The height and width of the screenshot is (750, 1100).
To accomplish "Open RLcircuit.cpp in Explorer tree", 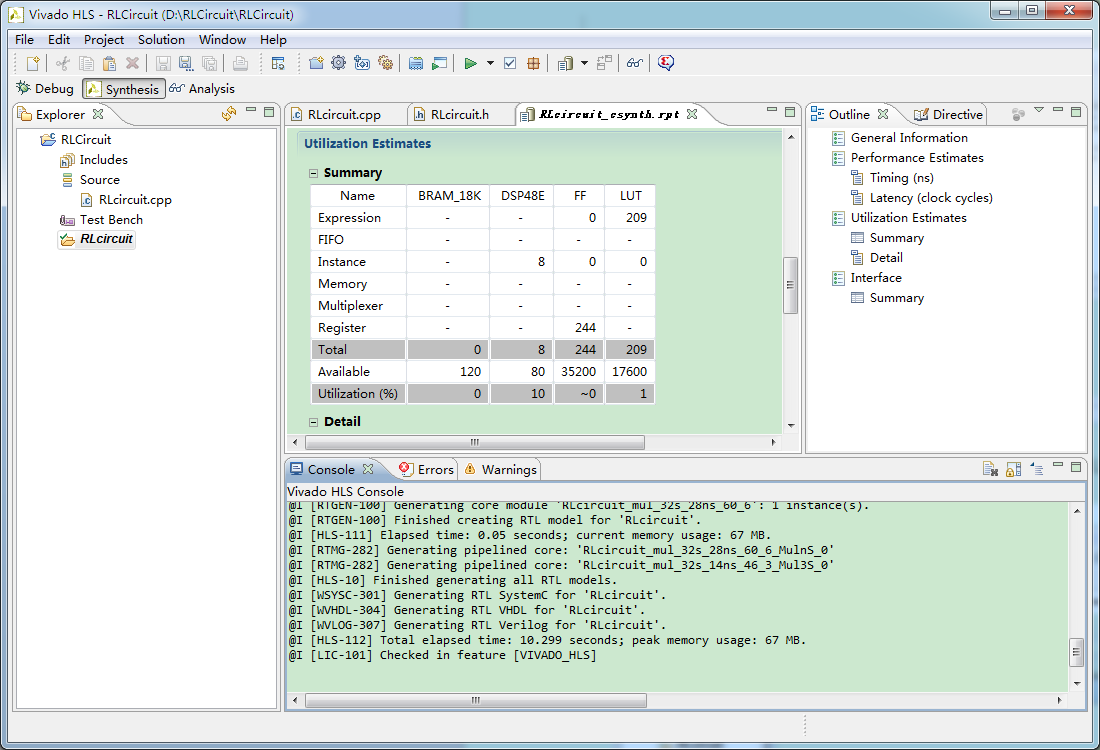I will [135, 200].
